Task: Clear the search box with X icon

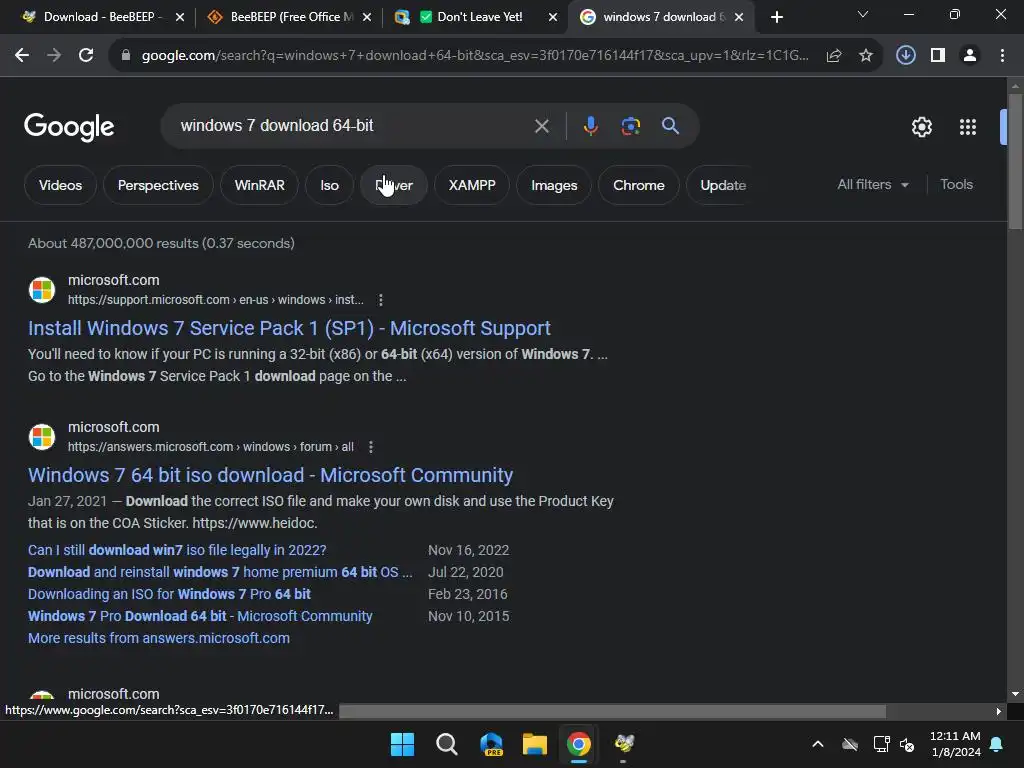Action: (541, 126)
